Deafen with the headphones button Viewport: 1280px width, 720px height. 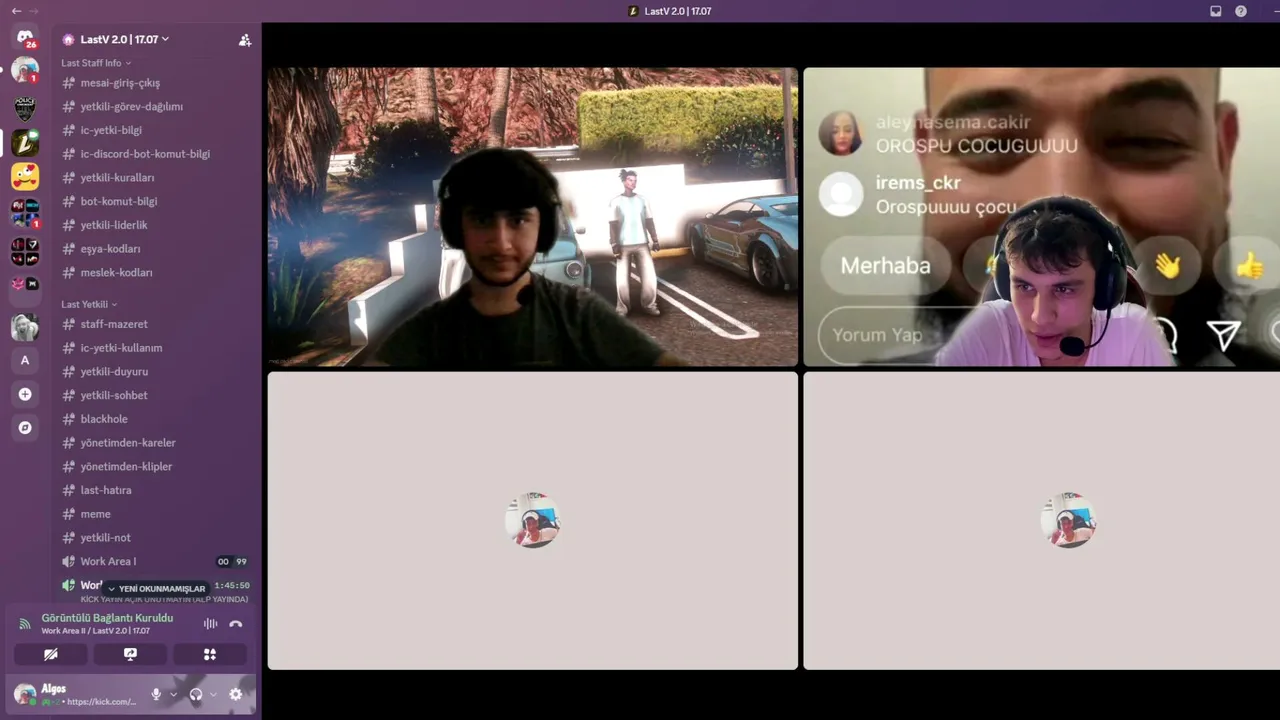click(x=196, y=694)
